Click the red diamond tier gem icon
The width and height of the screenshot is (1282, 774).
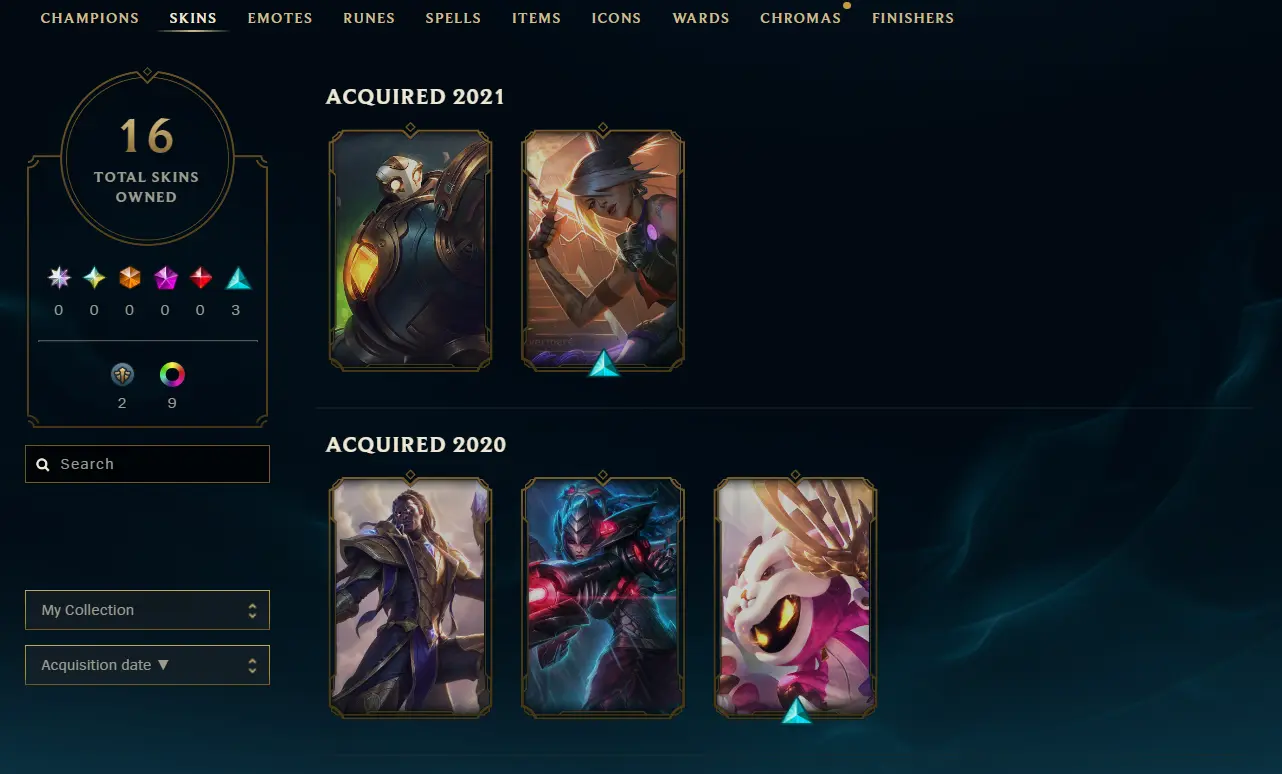(x=201, y=278)
